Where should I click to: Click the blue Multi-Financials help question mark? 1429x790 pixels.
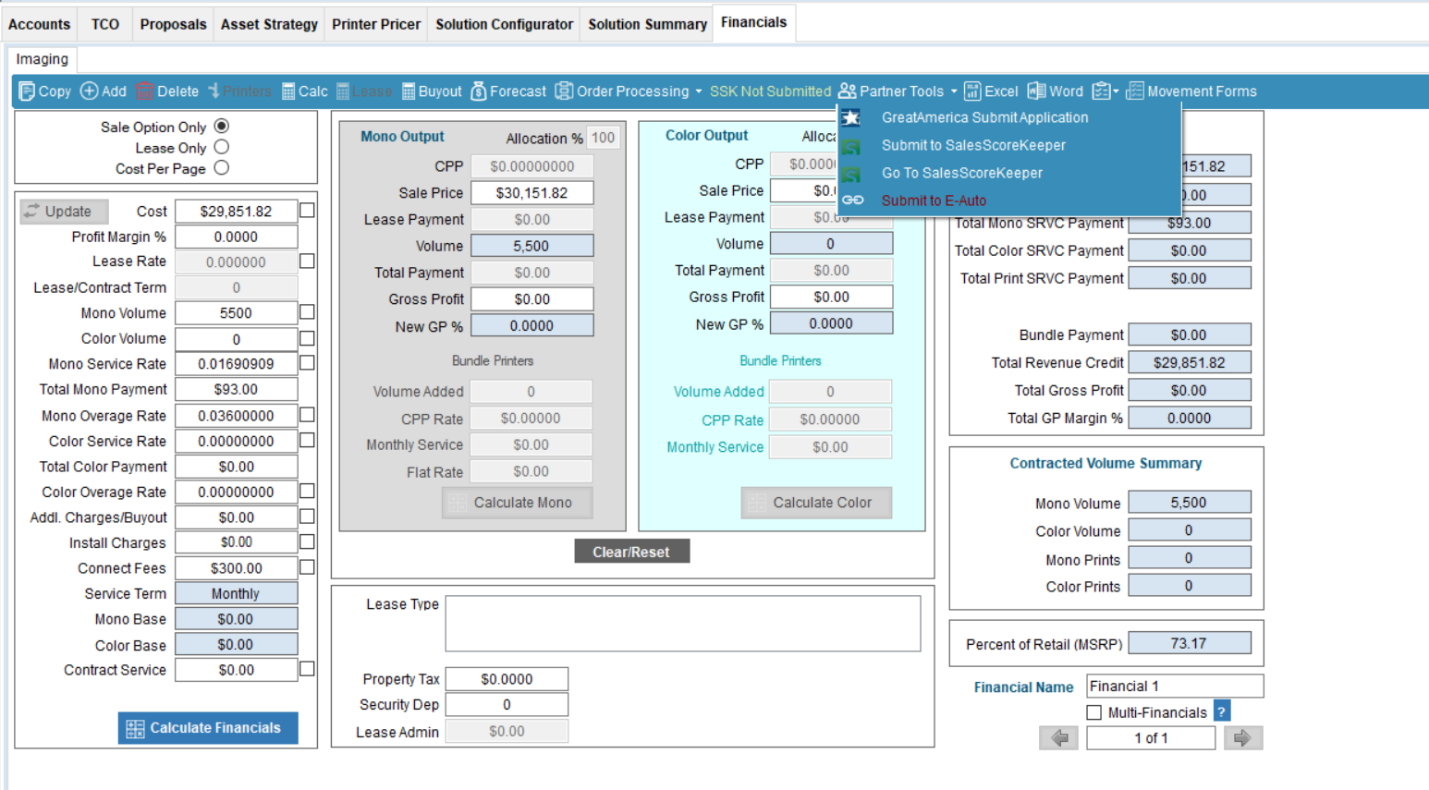(x=1222, y=712)
